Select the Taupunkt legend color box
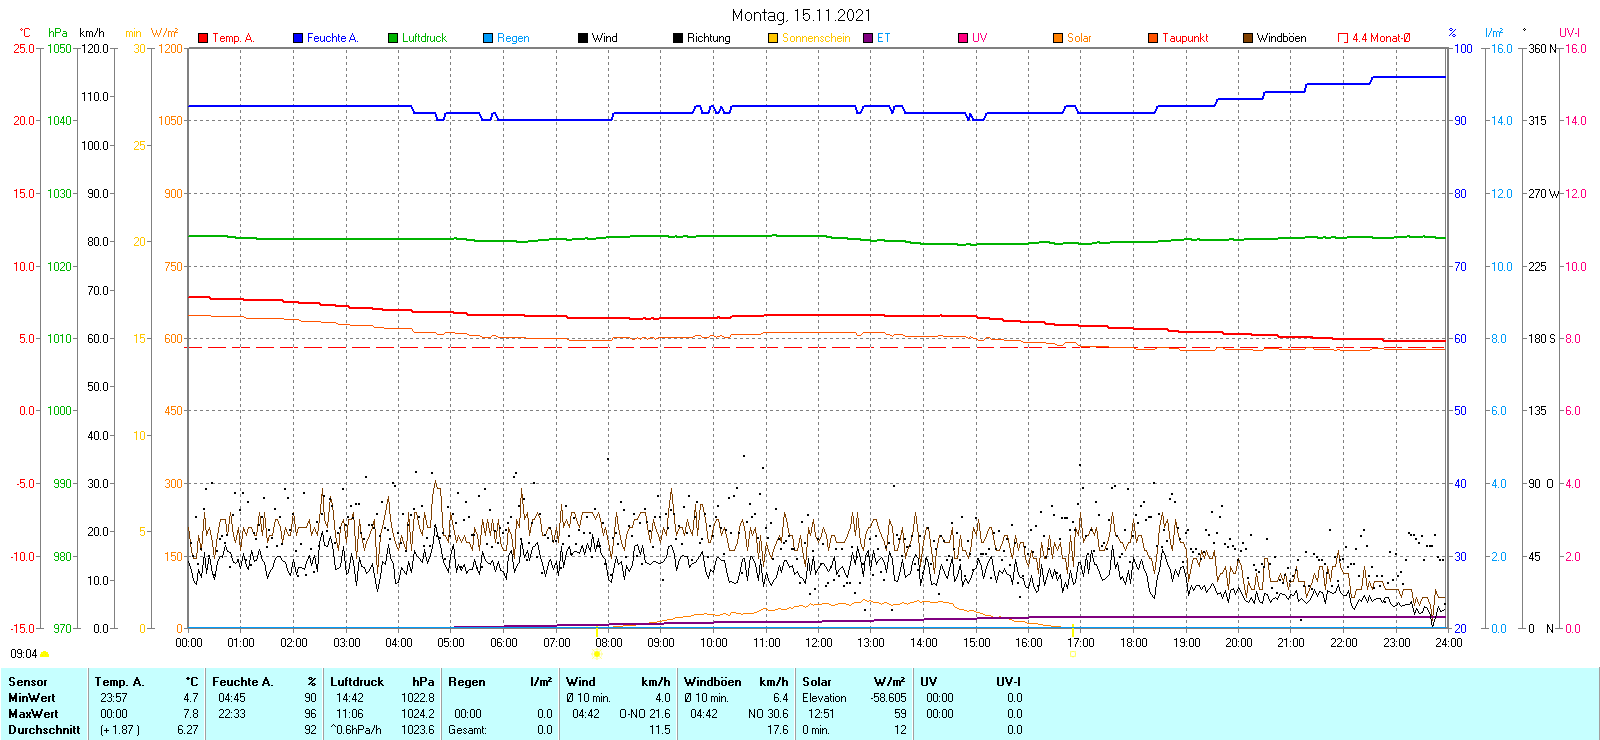Viewport: 1600px width, 740px height. 1153,38
